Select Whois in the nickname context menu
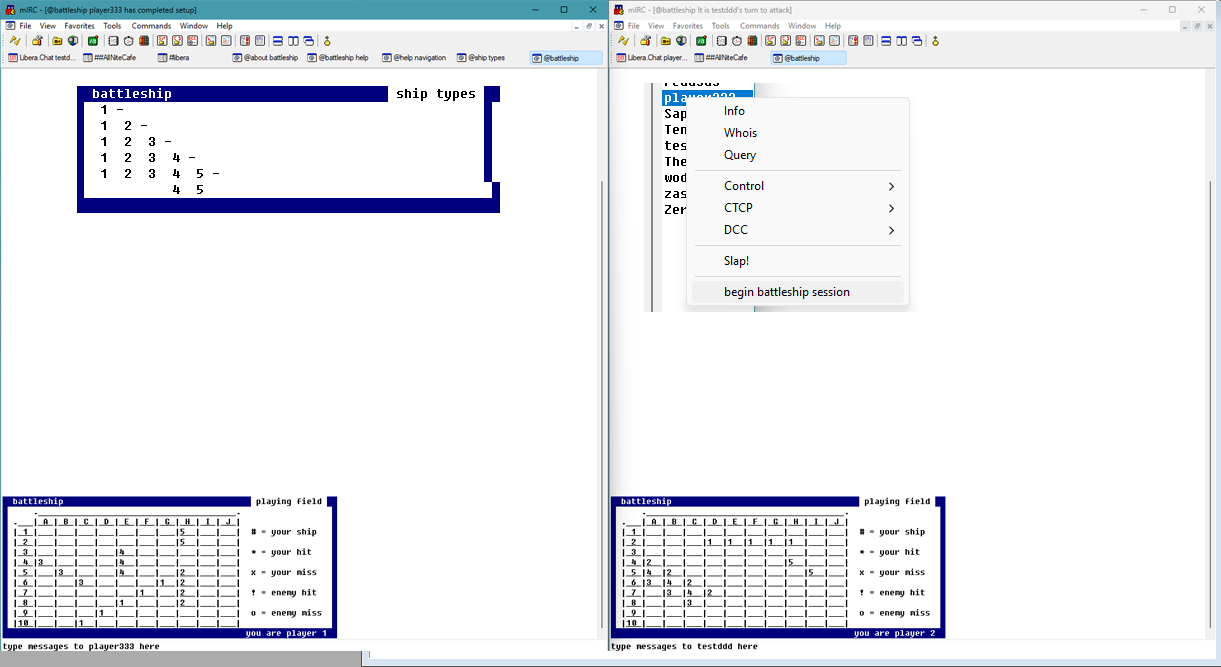Viewport: 1221px width, 667px height. [x=797, y=133]
